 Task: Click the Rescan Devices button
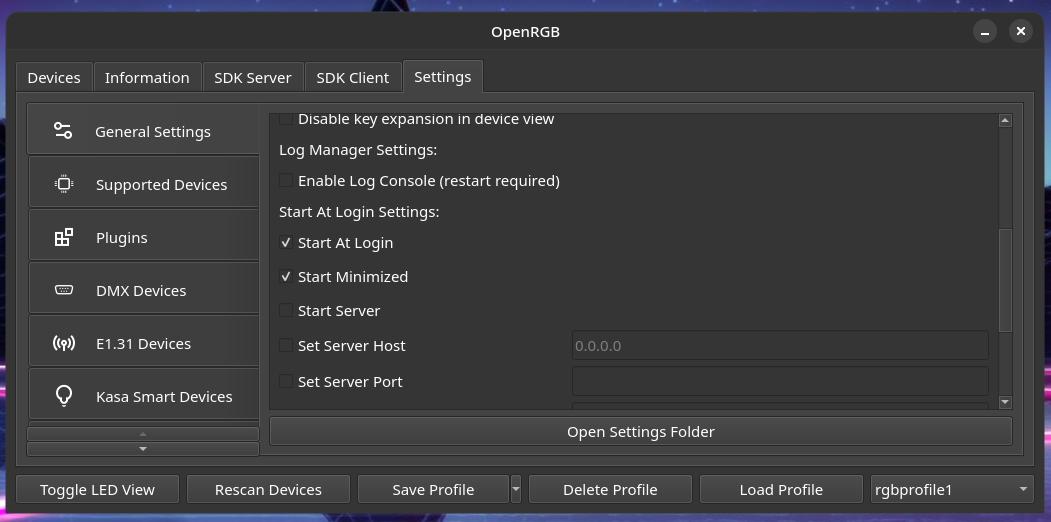[x=268, y=489]
